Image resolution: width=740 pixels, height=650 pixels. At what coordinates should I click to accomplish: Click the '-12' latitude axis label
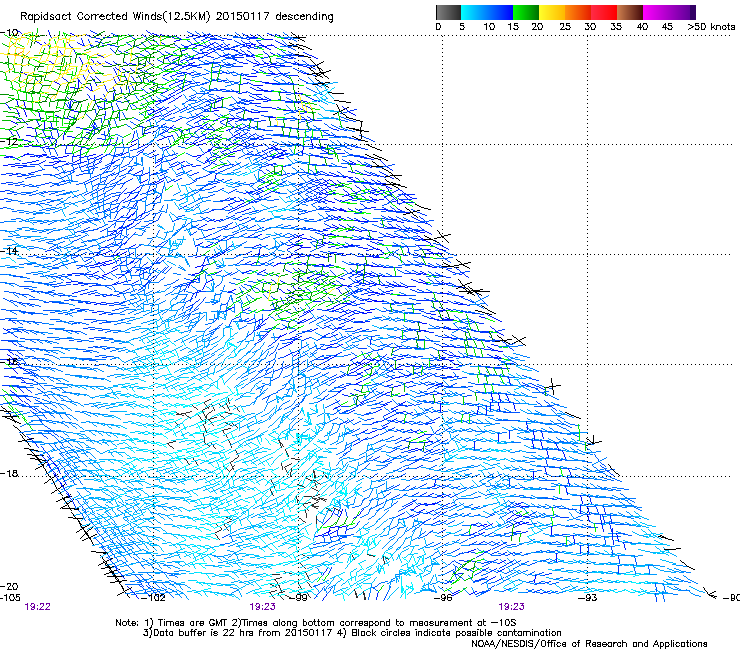point(9,142)
